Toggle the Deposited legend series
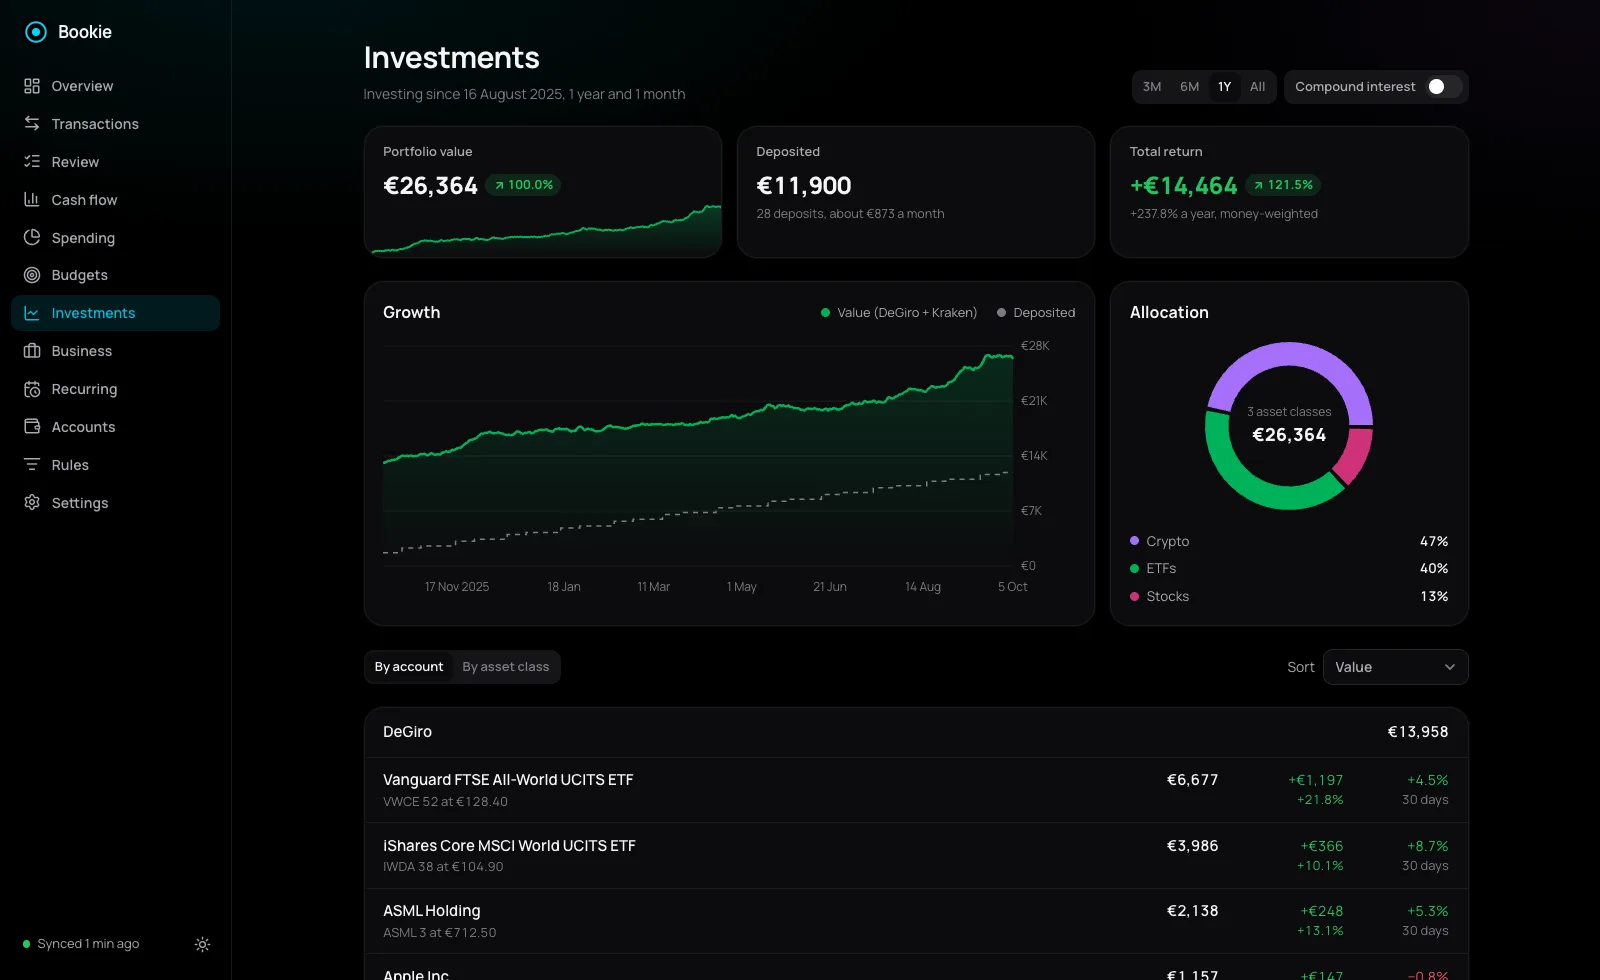Screen dimensions: 1600x980 point(1036,313)
